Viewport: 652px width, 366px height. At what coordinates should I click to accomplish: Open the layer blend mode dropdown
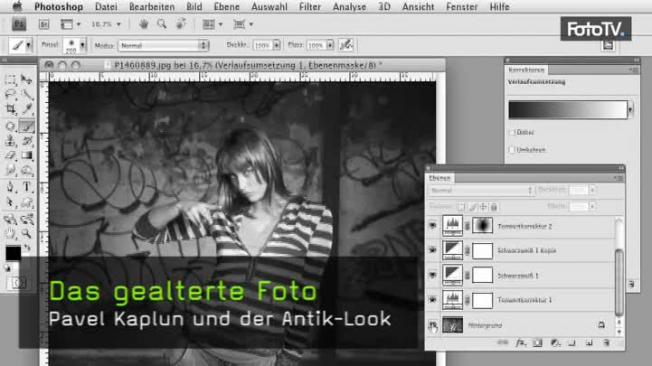481,190
